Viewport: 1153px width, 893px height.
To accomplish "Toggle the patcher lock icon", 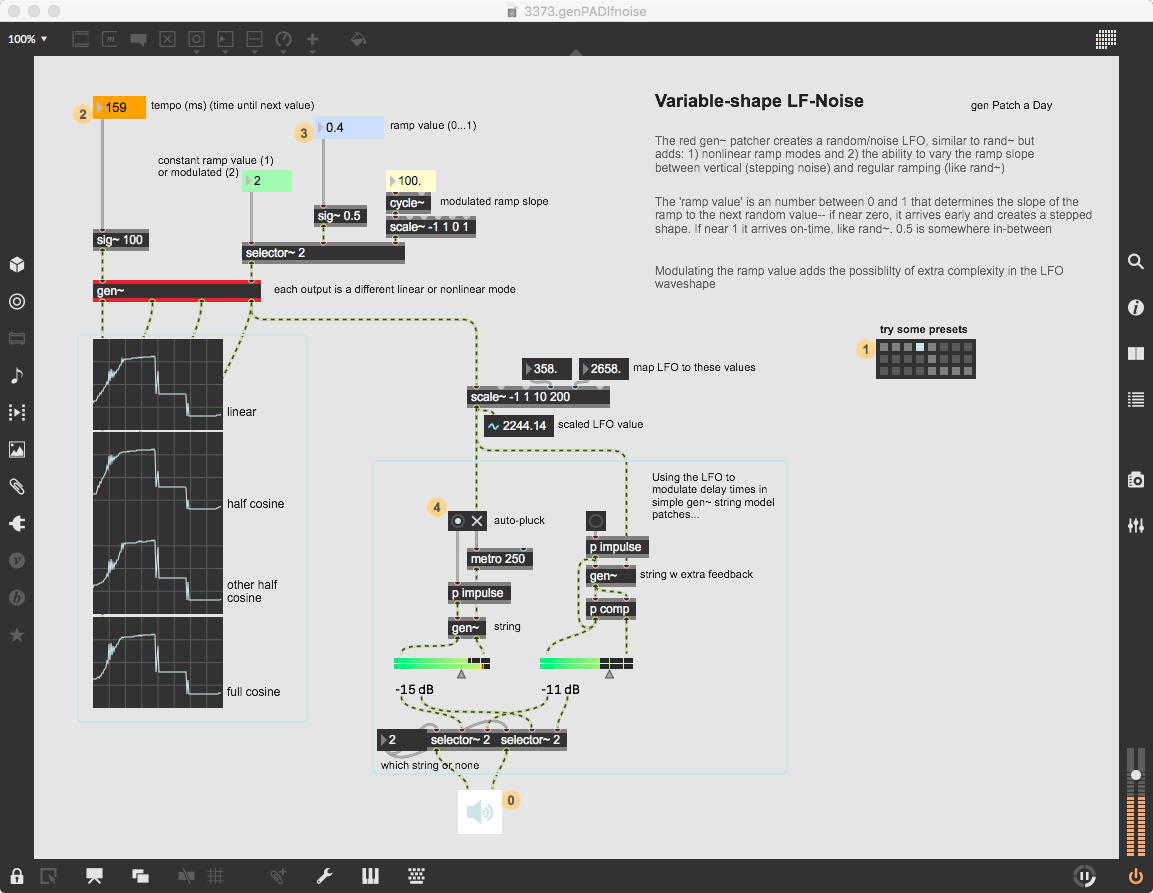I will tap(17, 876).
